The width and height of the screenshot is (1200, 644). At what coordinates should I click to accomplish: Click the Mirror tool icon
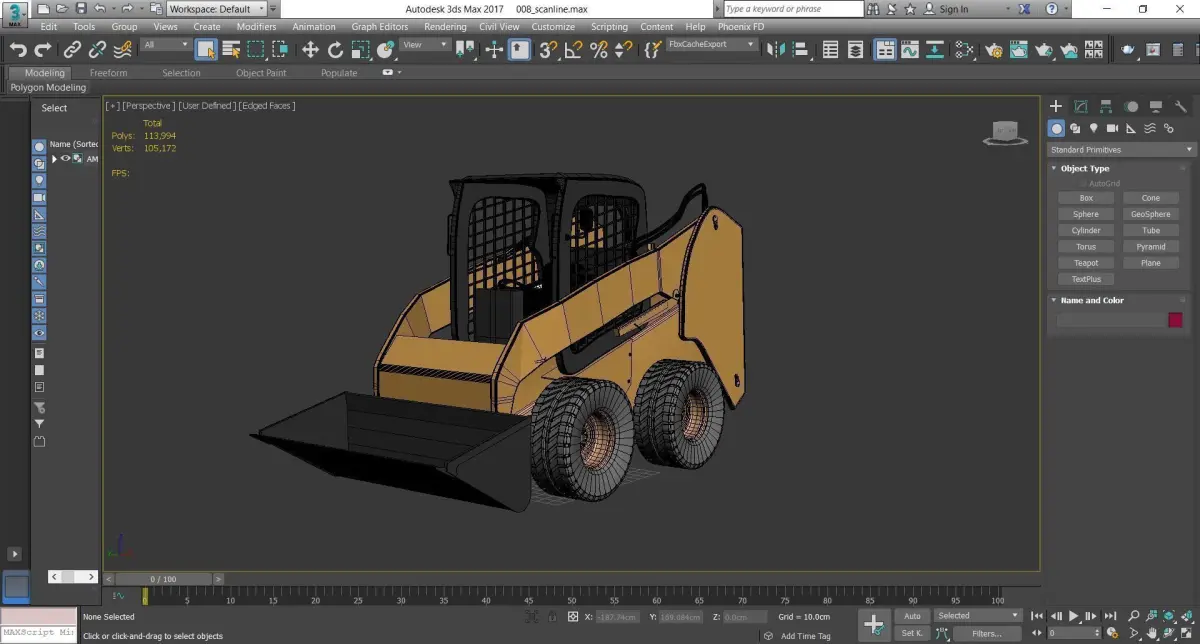tap(777, 49)
